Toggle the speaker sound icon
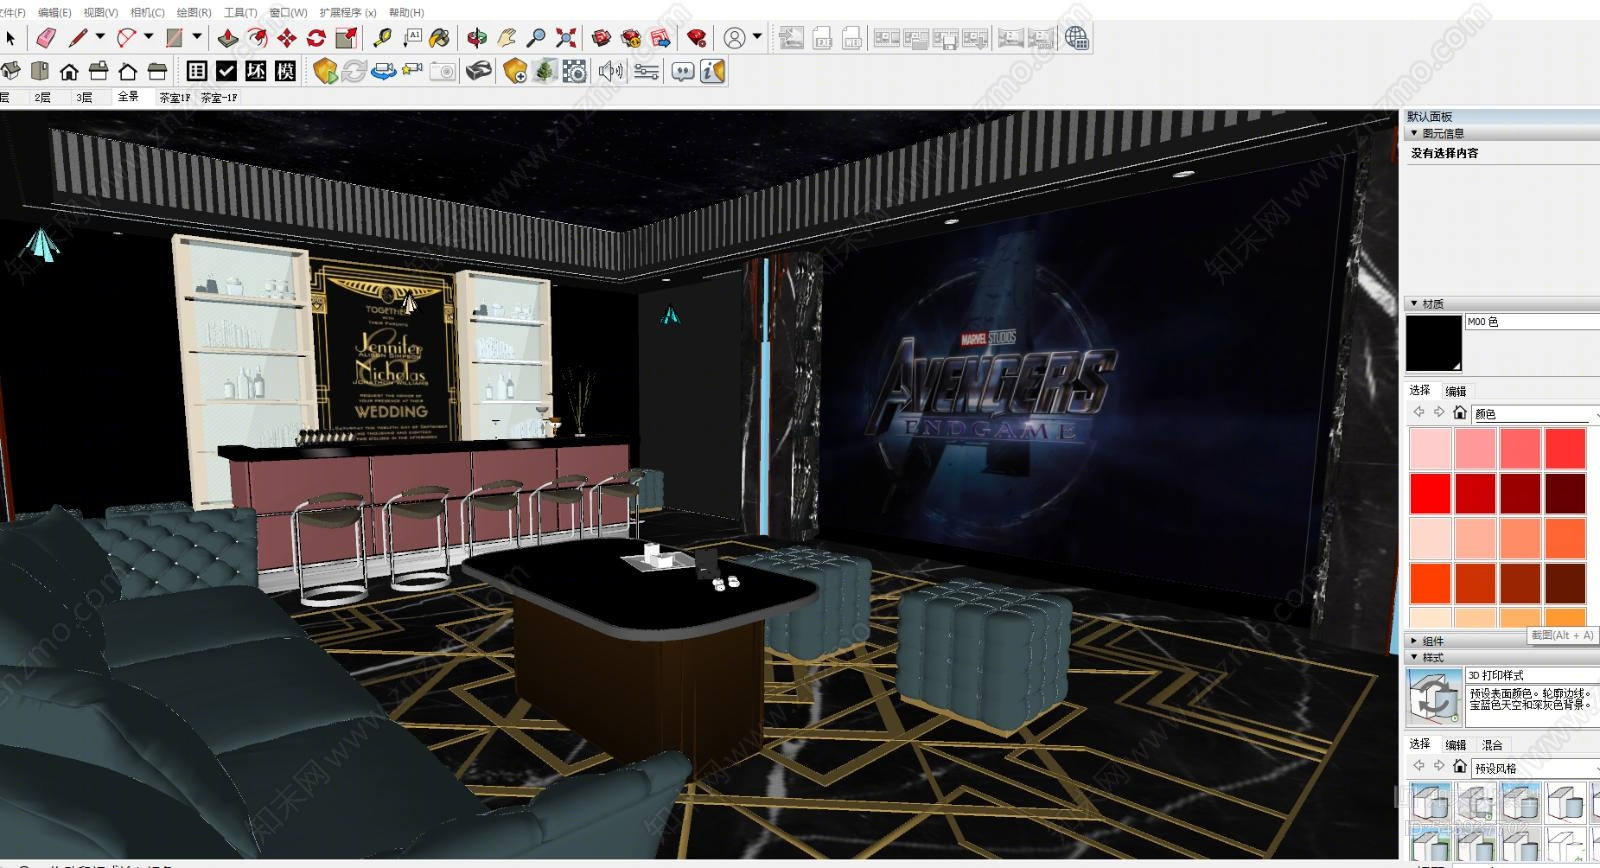This screenshot has width=1600, height=868. click(x=610, y=71)
